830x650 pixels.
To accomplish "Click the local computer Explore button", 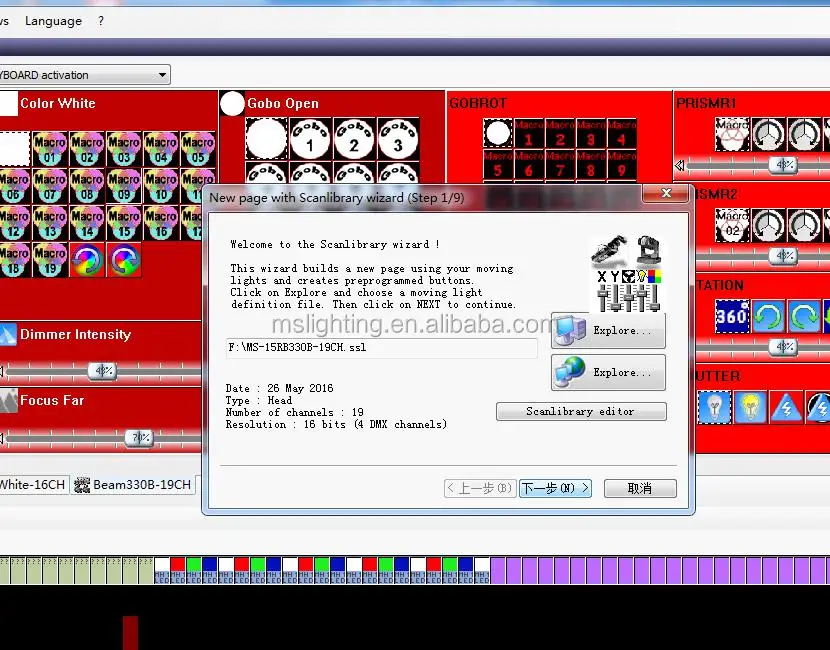I will (x=608, y=330).
